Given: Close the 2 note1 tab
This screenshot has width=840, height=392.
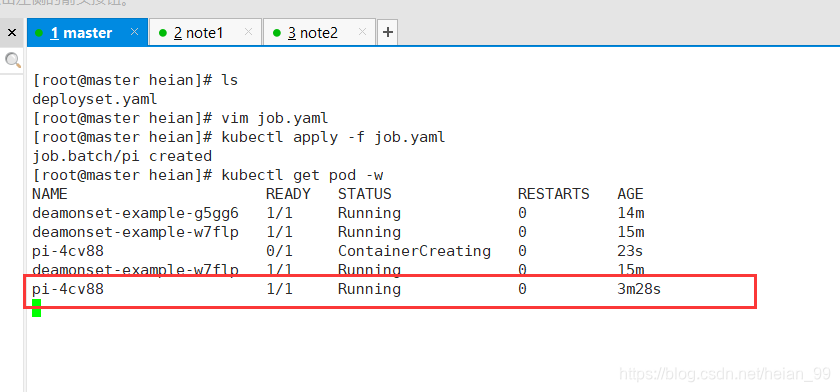Looking at the screenshot, I should point(248,32).
